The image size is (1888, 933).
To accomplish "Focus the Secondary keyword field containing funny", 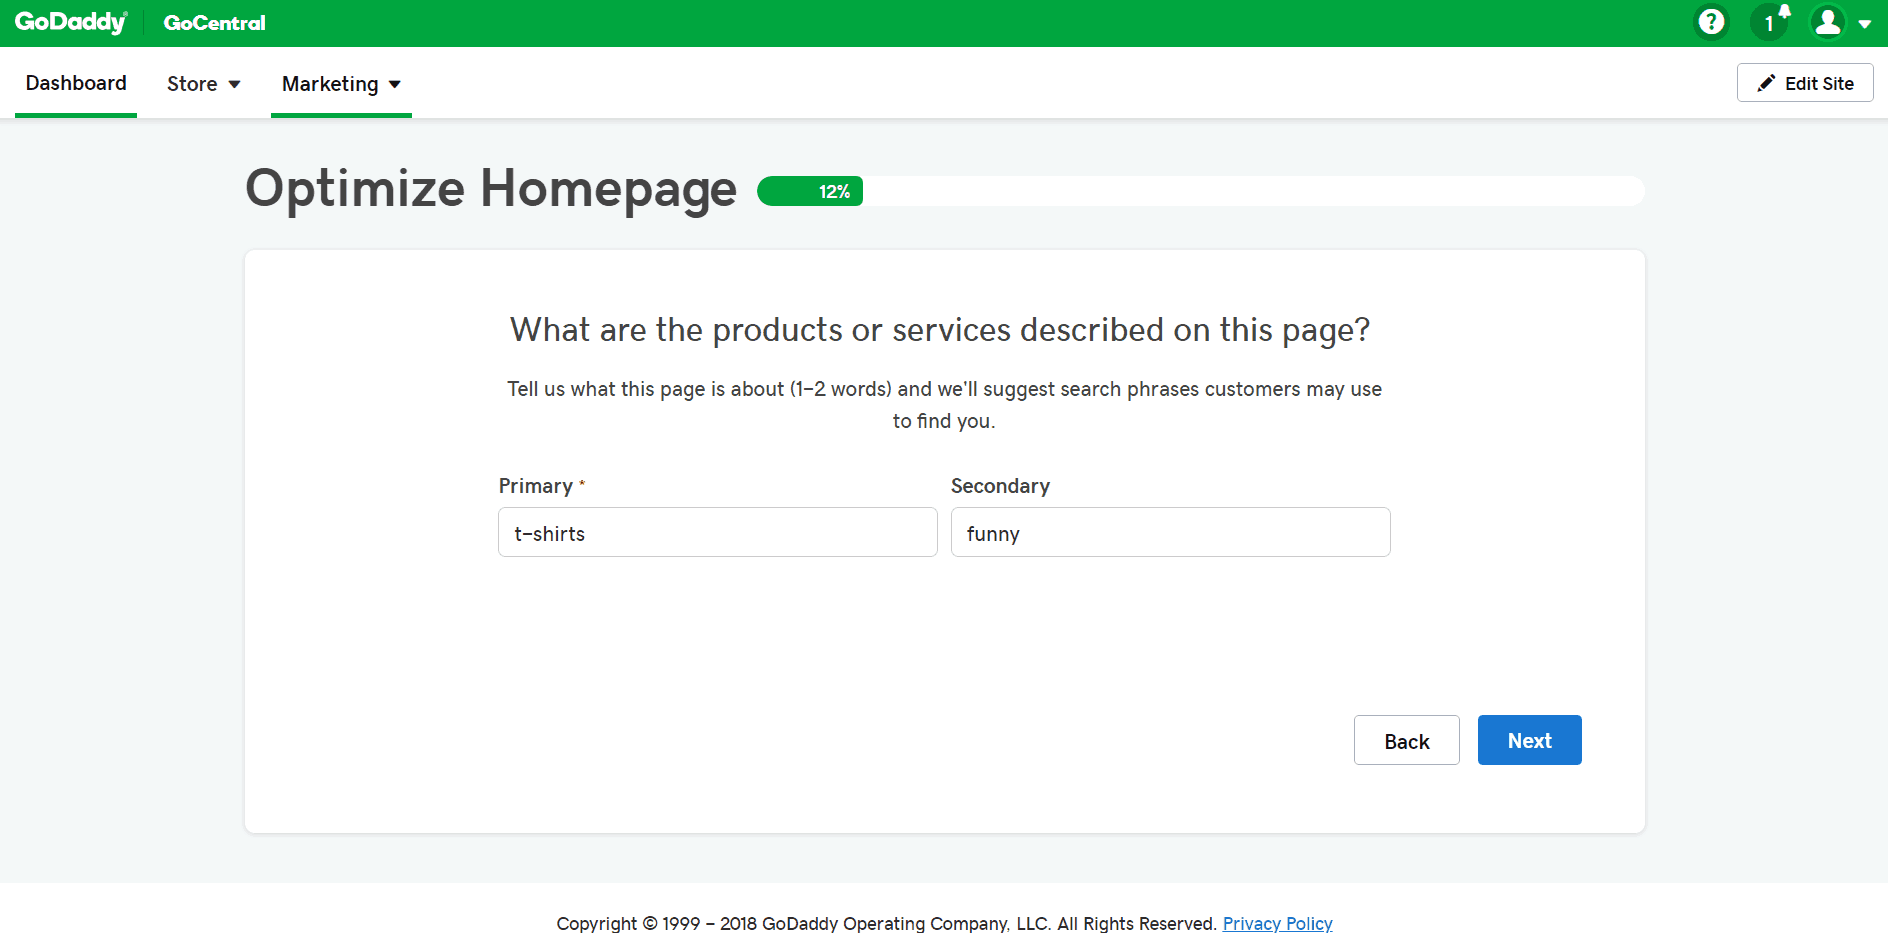I will (x=1170, y=532).
